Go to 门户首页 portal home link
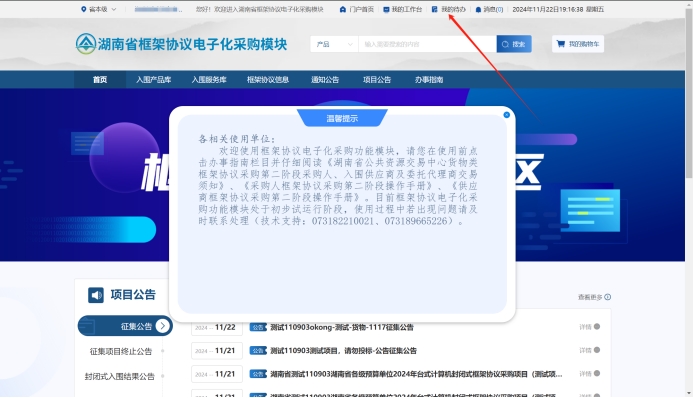The image size is (693, 398). pyautogui.click(x=361, y=9)
